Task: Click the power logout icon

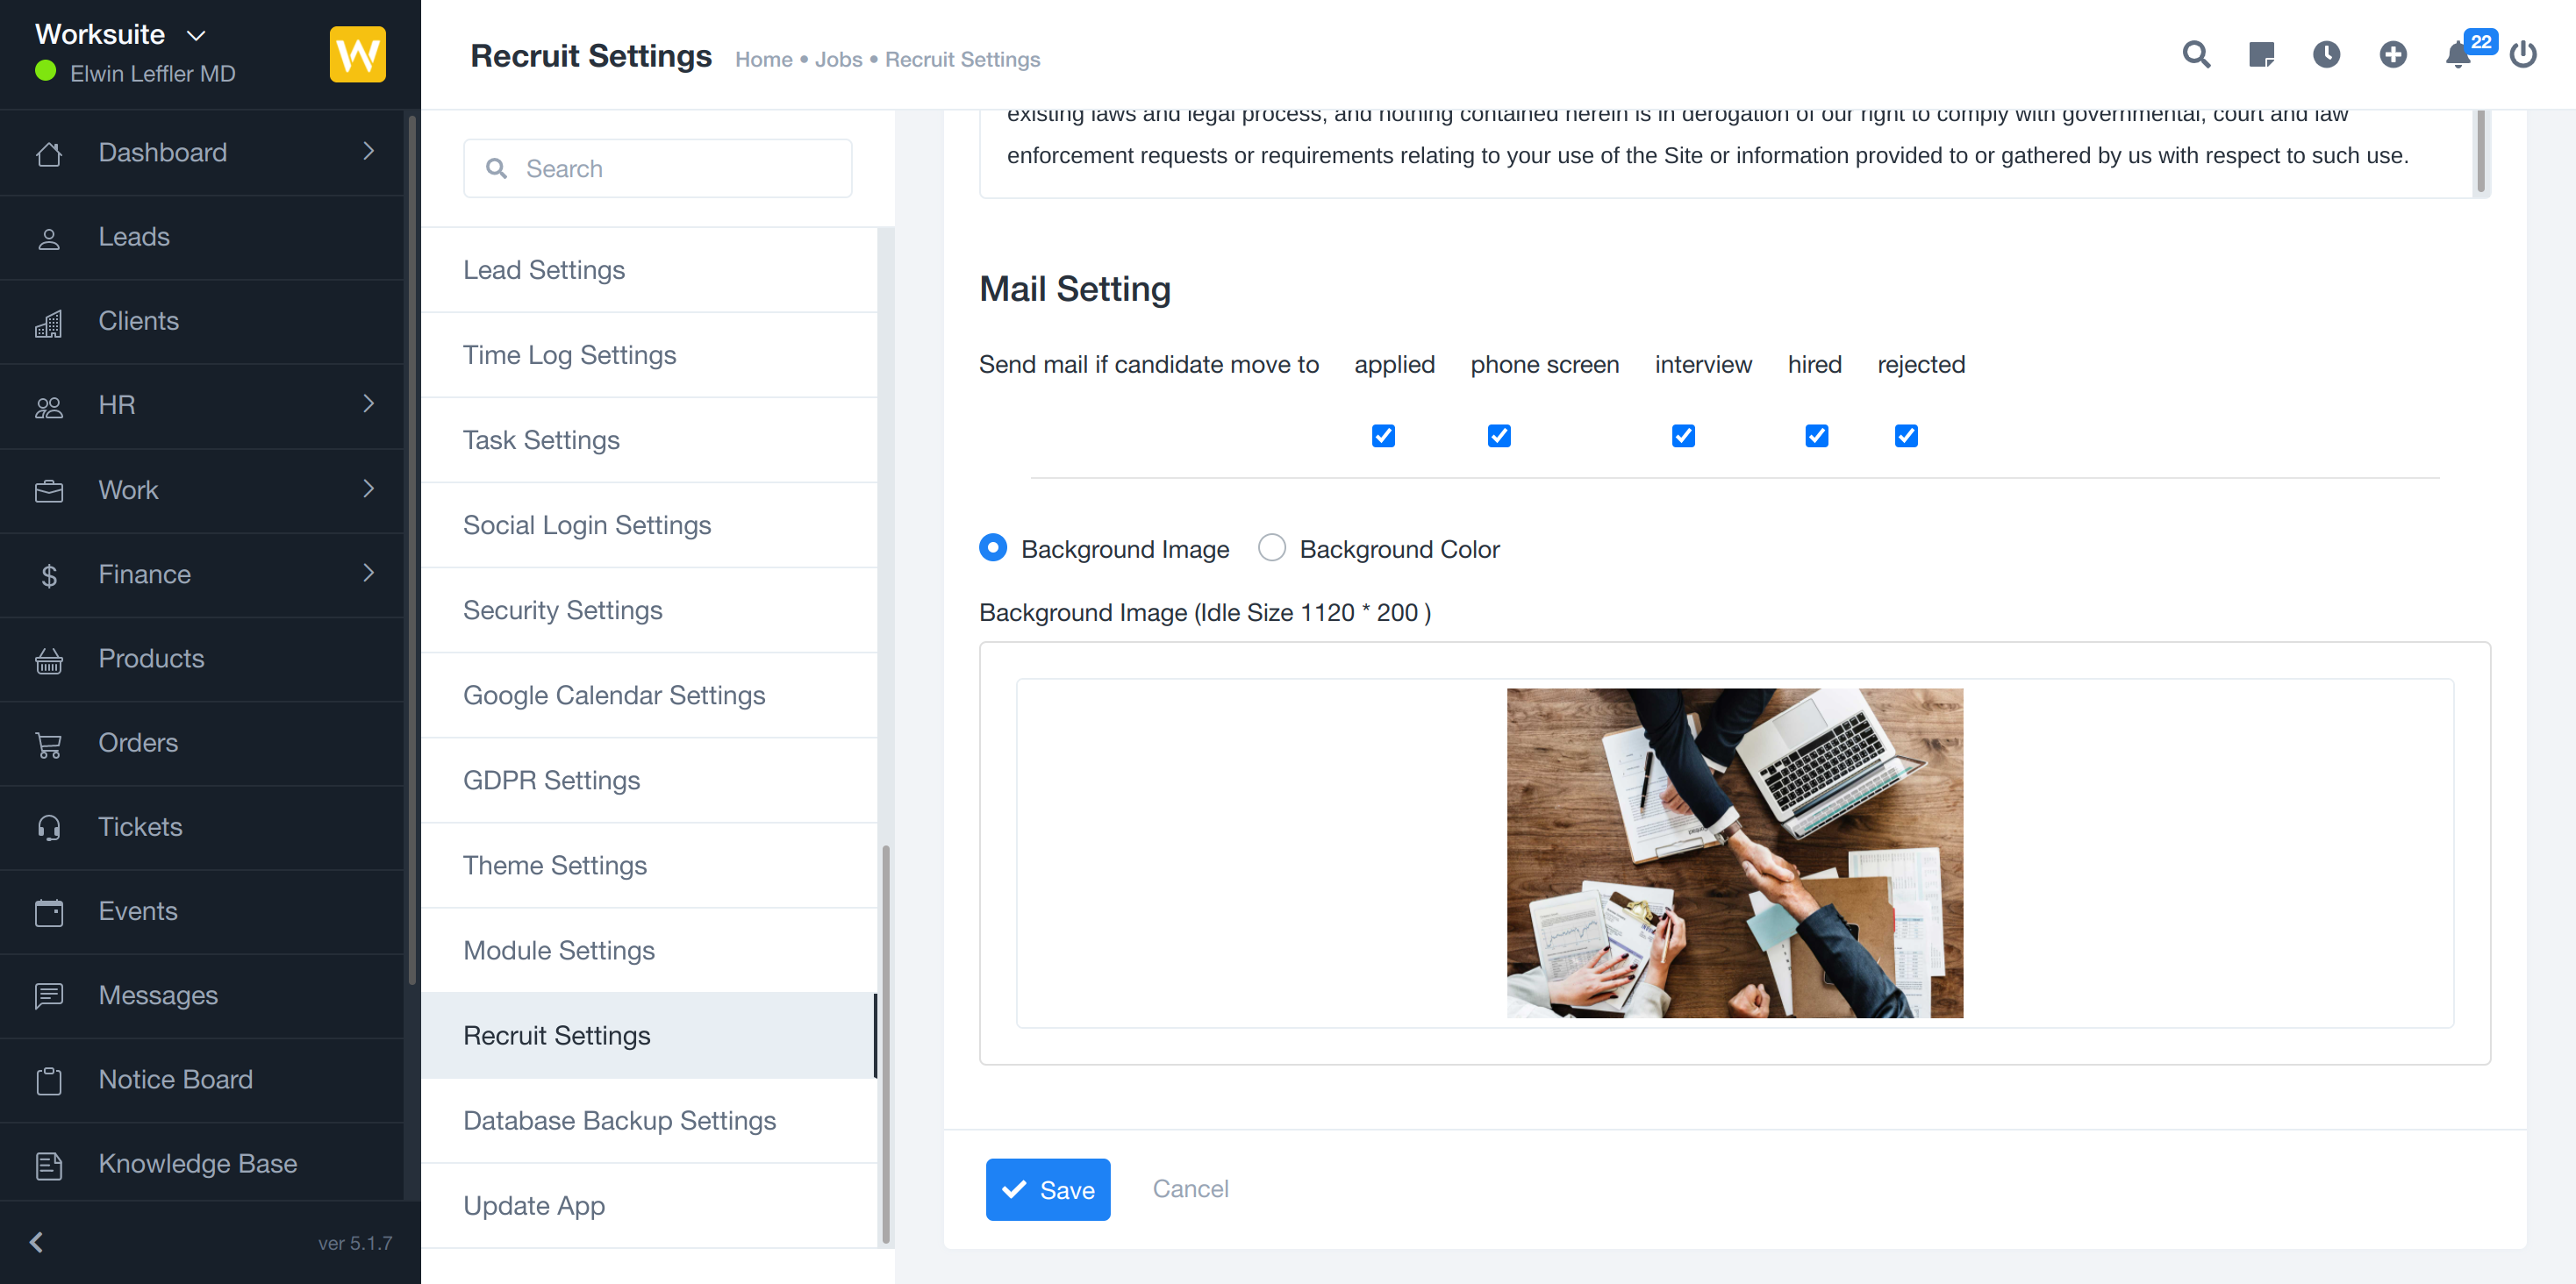Action: pyautogui.click(x=2523, y=54)
